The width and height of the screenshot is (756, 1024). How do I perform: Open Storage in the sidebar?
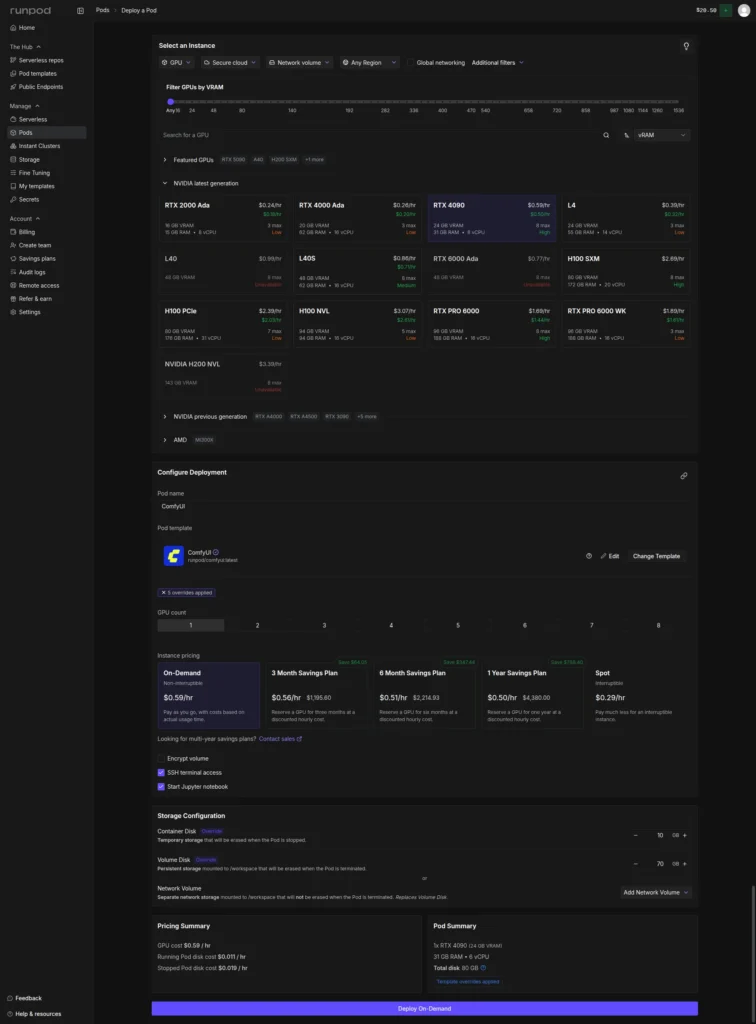pos(29,159)
